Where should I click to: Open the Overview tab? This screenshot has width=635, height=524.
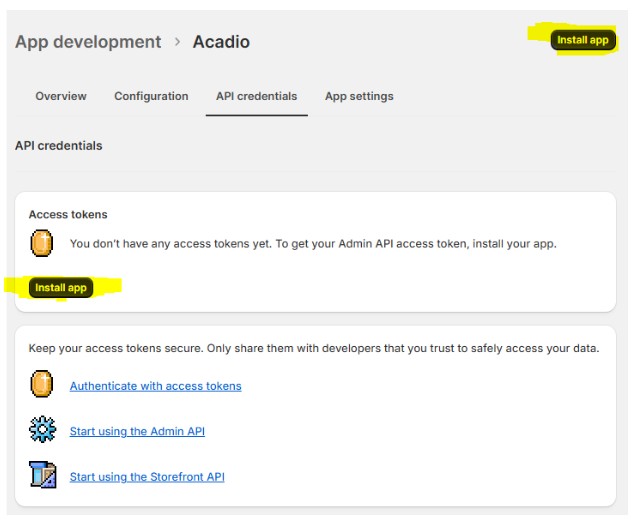click(61, 96)
